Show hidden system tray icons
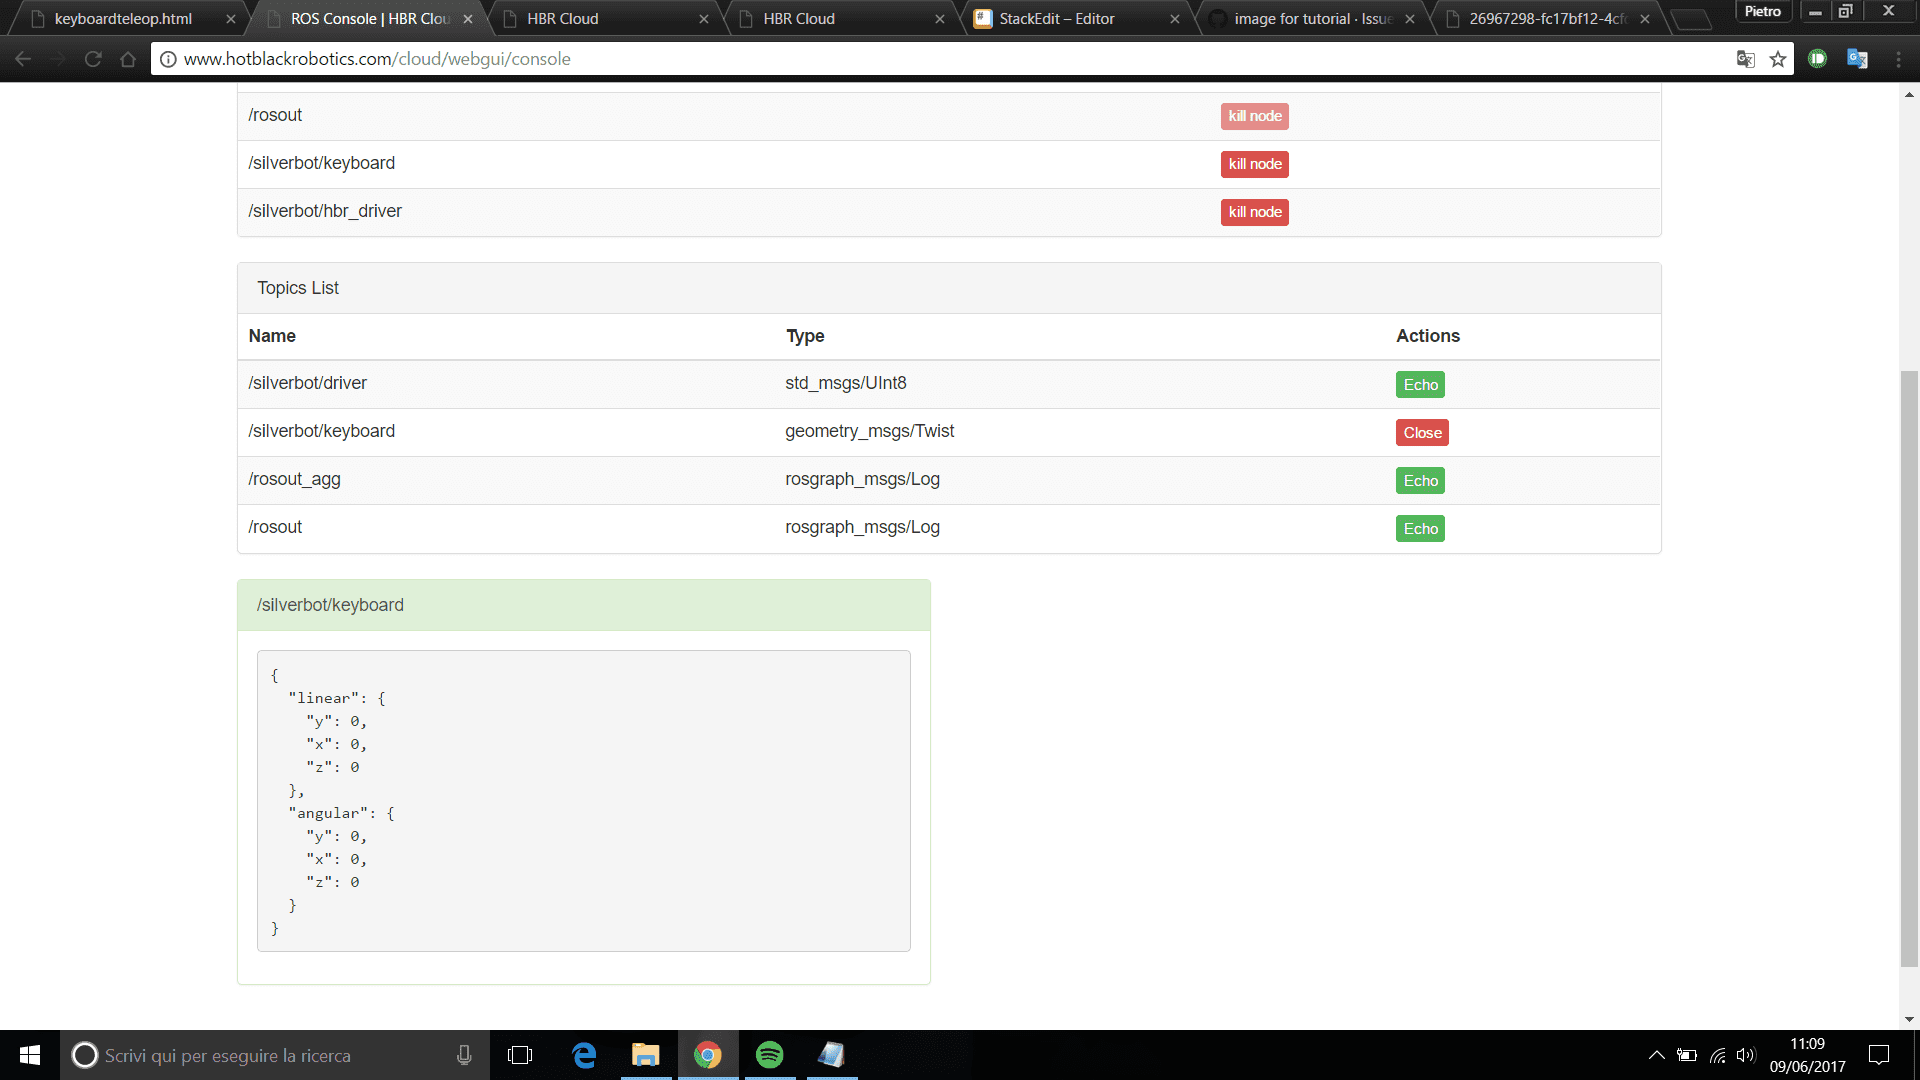Image resolution: width=1920 pixels, height=1080 pixels. coord(1656,1055)
